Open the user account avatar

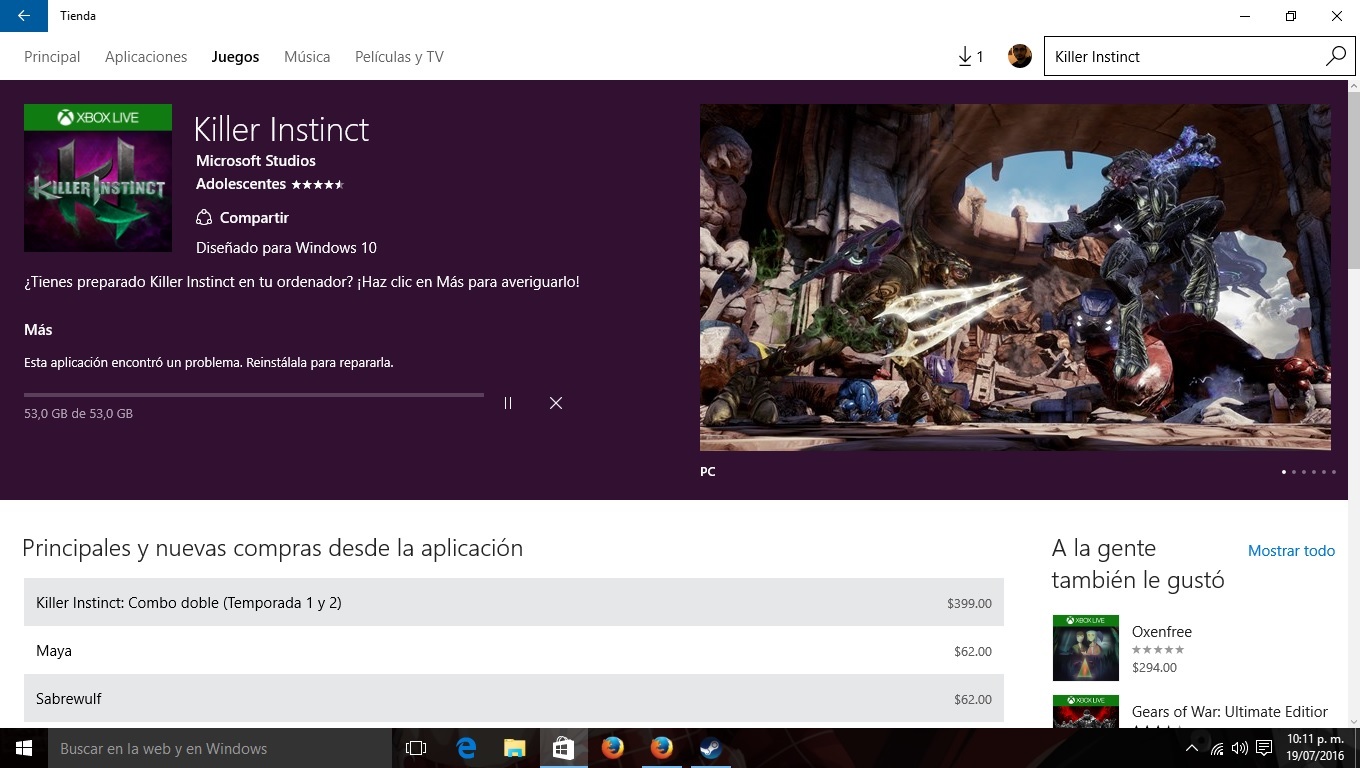[x=1020, y=56]
